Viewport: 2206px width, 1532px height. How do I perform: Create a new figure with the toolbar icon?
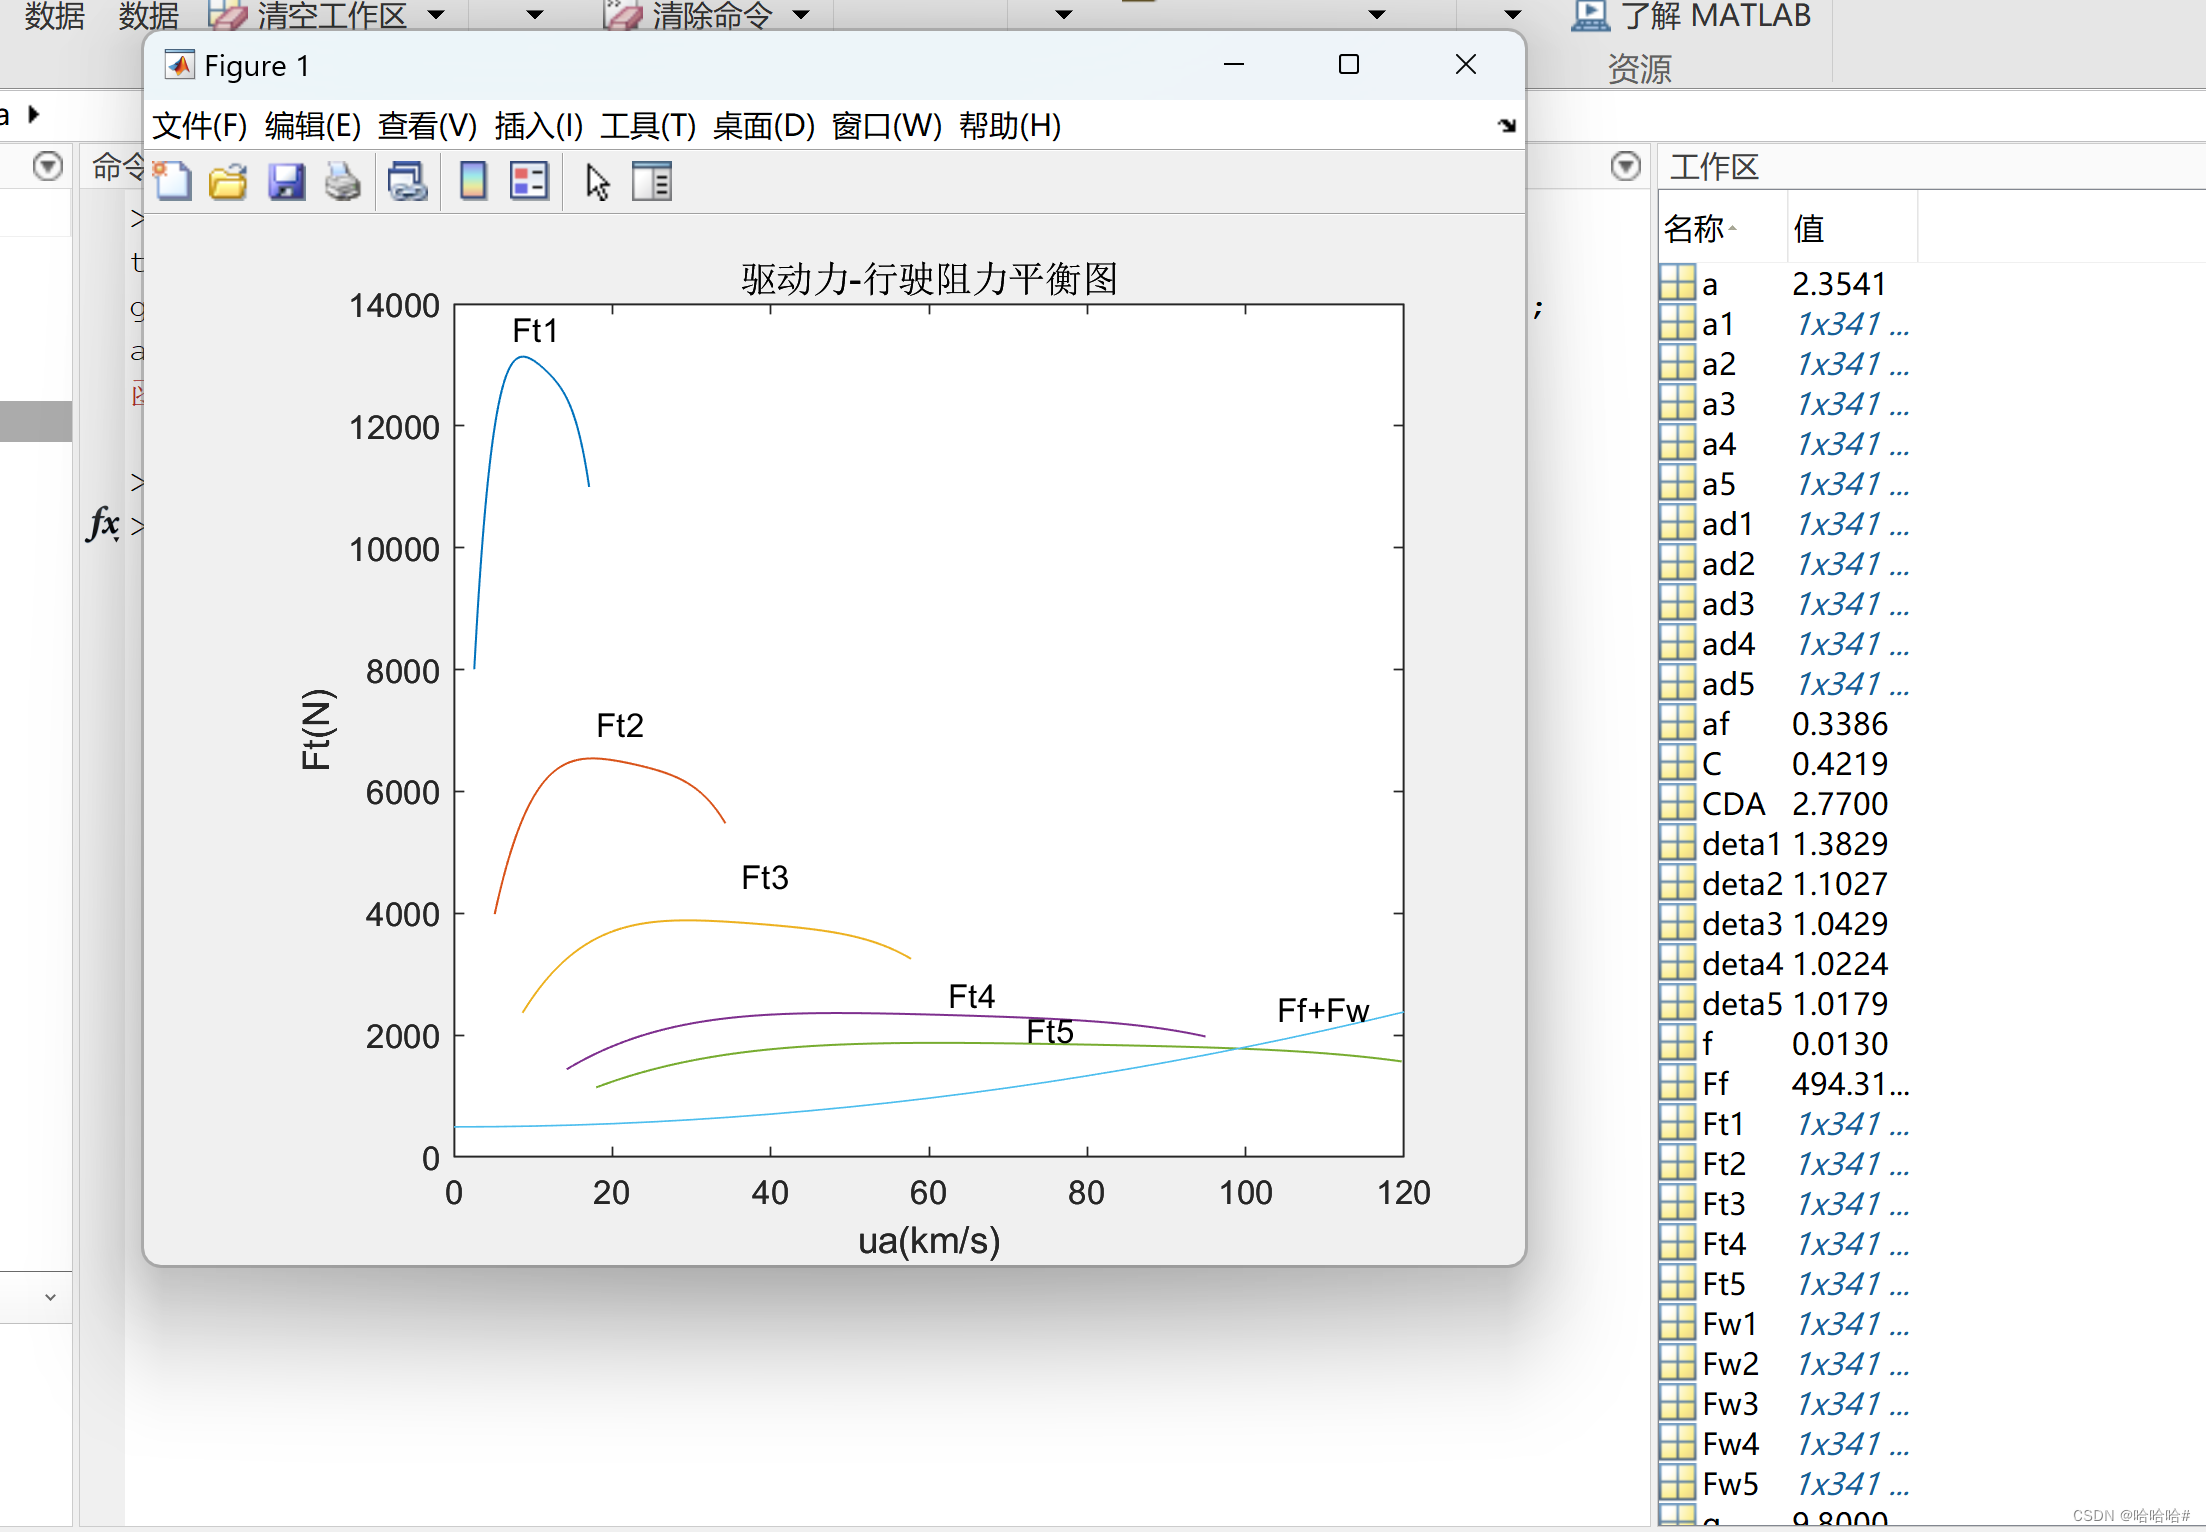pyautogui.click(x=173, y=182)
